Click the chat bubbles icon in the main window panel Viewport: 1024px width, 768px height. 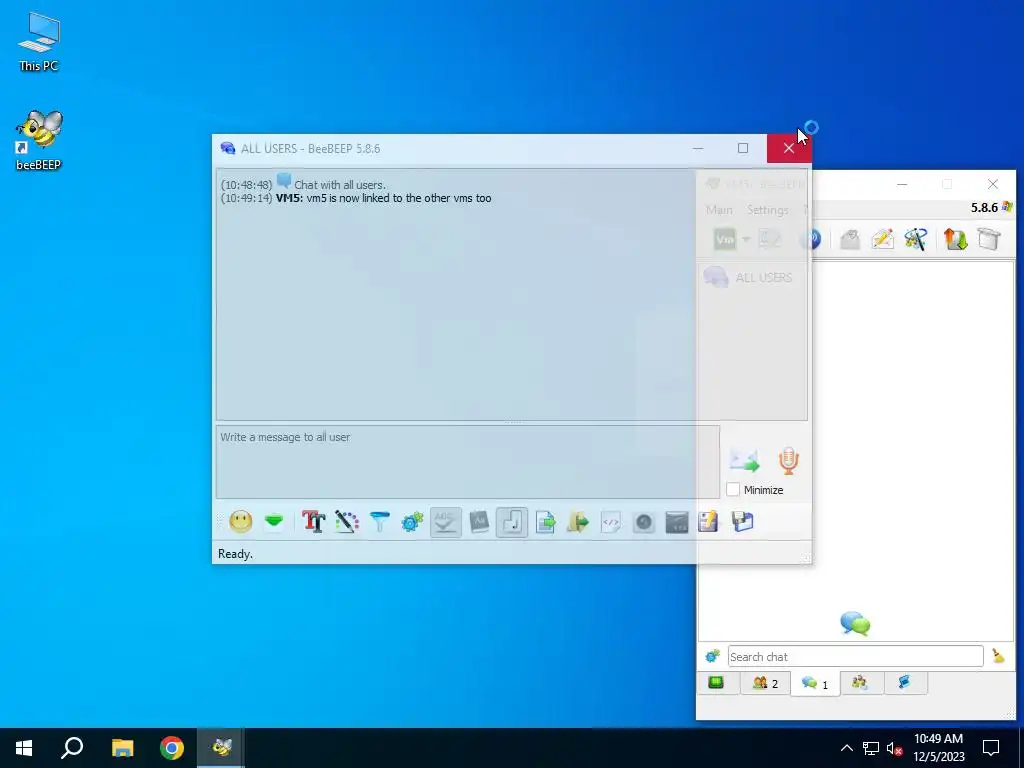point(855,624)
